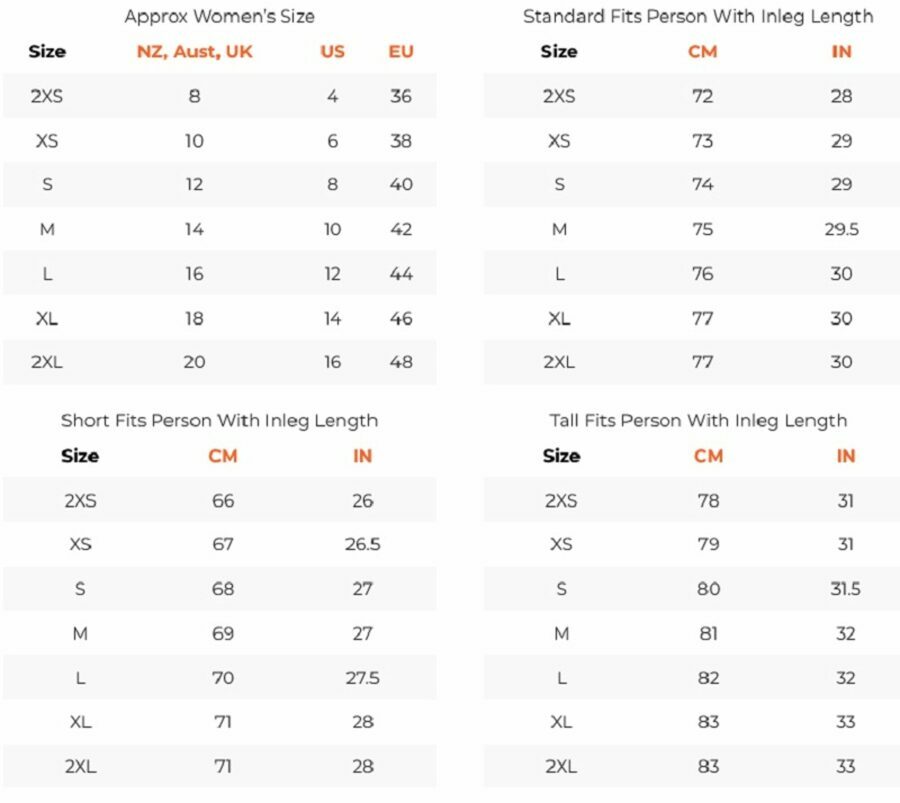This screenshot has width=900, height=803.
Task: Click the EU column header
Action: point(401,52)
